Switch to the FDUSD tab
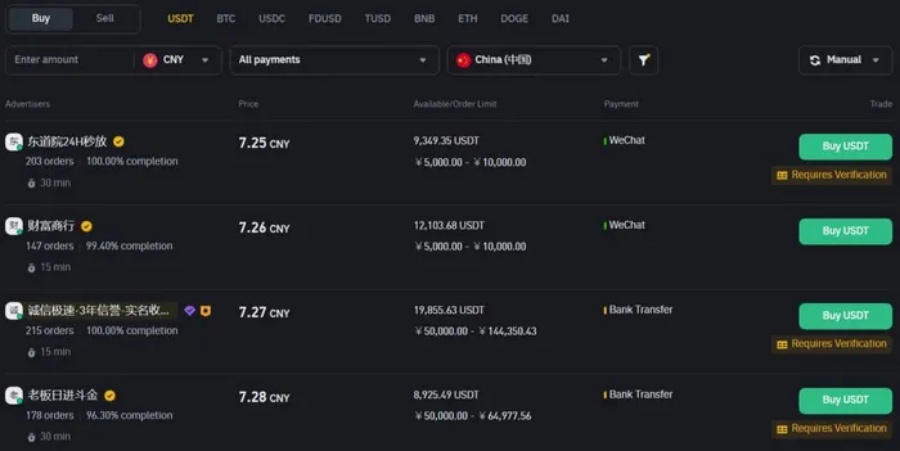The image size is (900, 451). (x=325, y=18)
